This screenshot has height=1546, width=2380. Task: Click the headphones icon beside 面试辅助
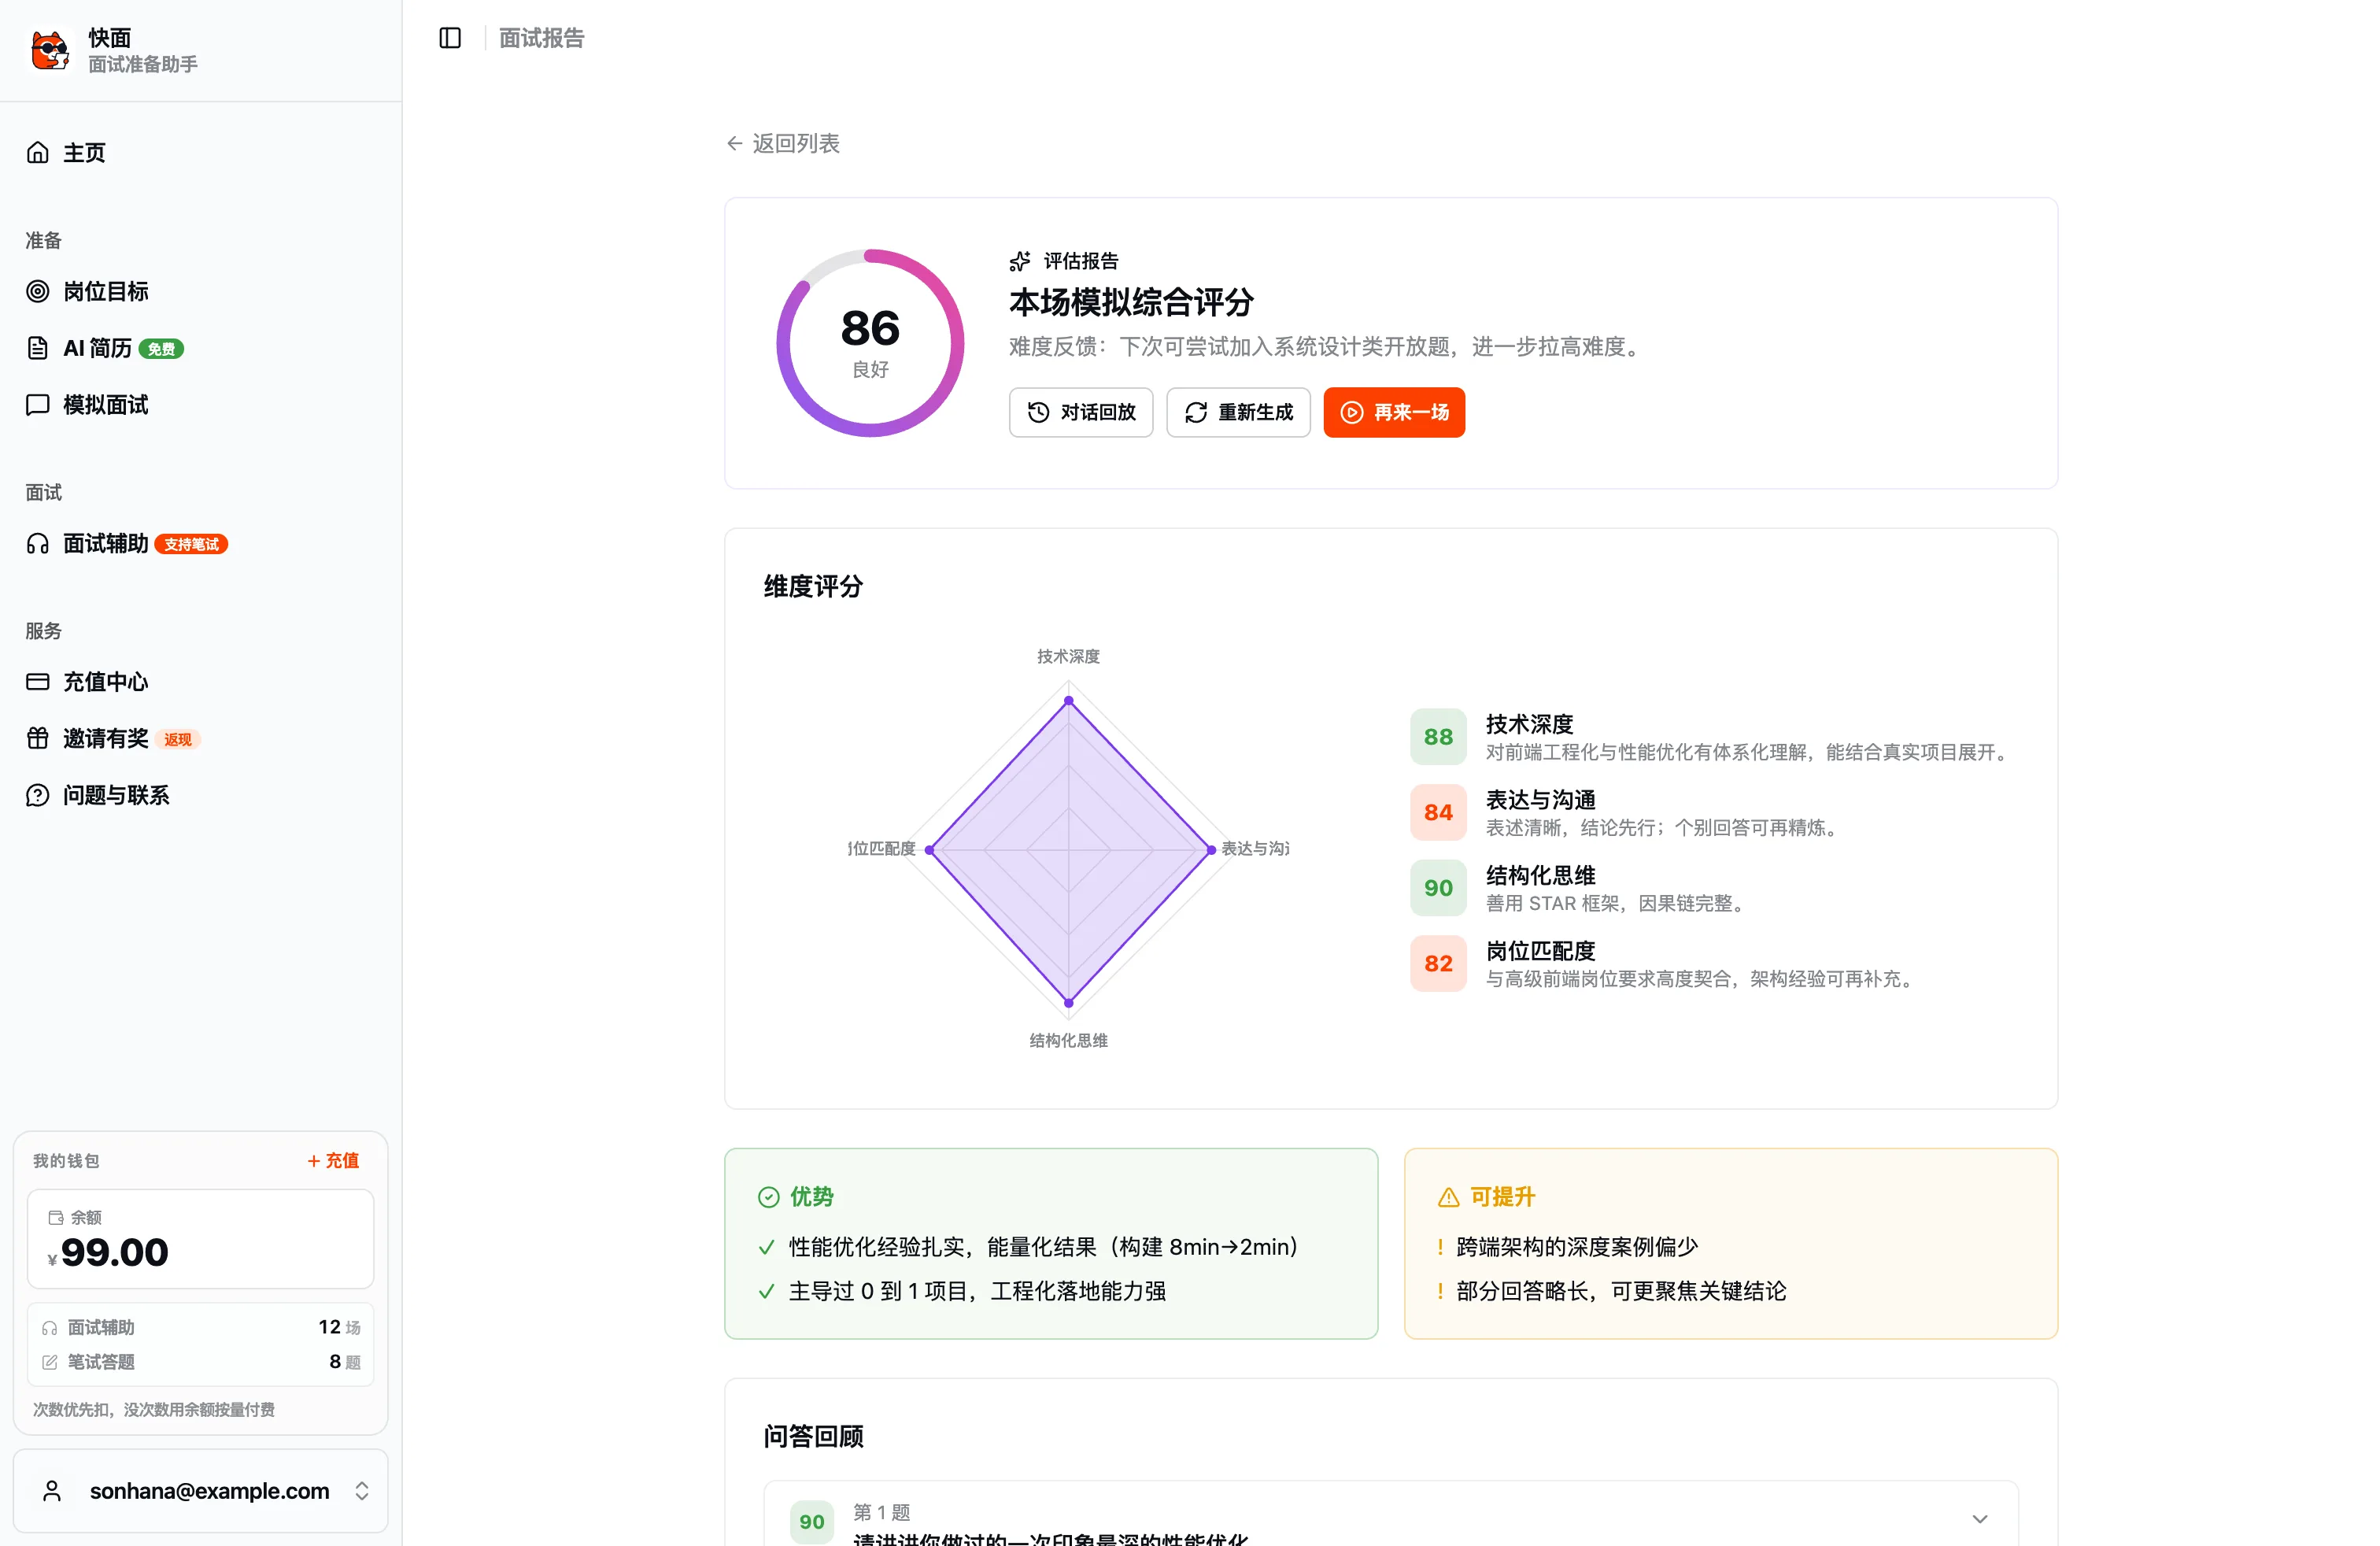(38, 543)
